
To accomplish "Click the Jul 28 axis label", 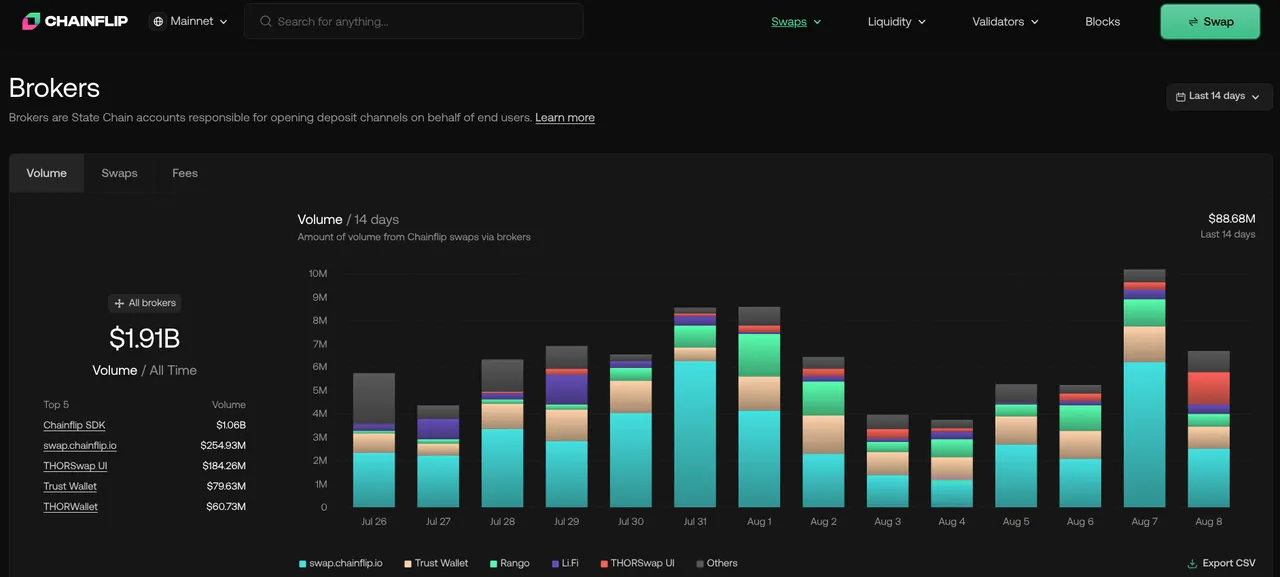I will (x=502, y=522).
